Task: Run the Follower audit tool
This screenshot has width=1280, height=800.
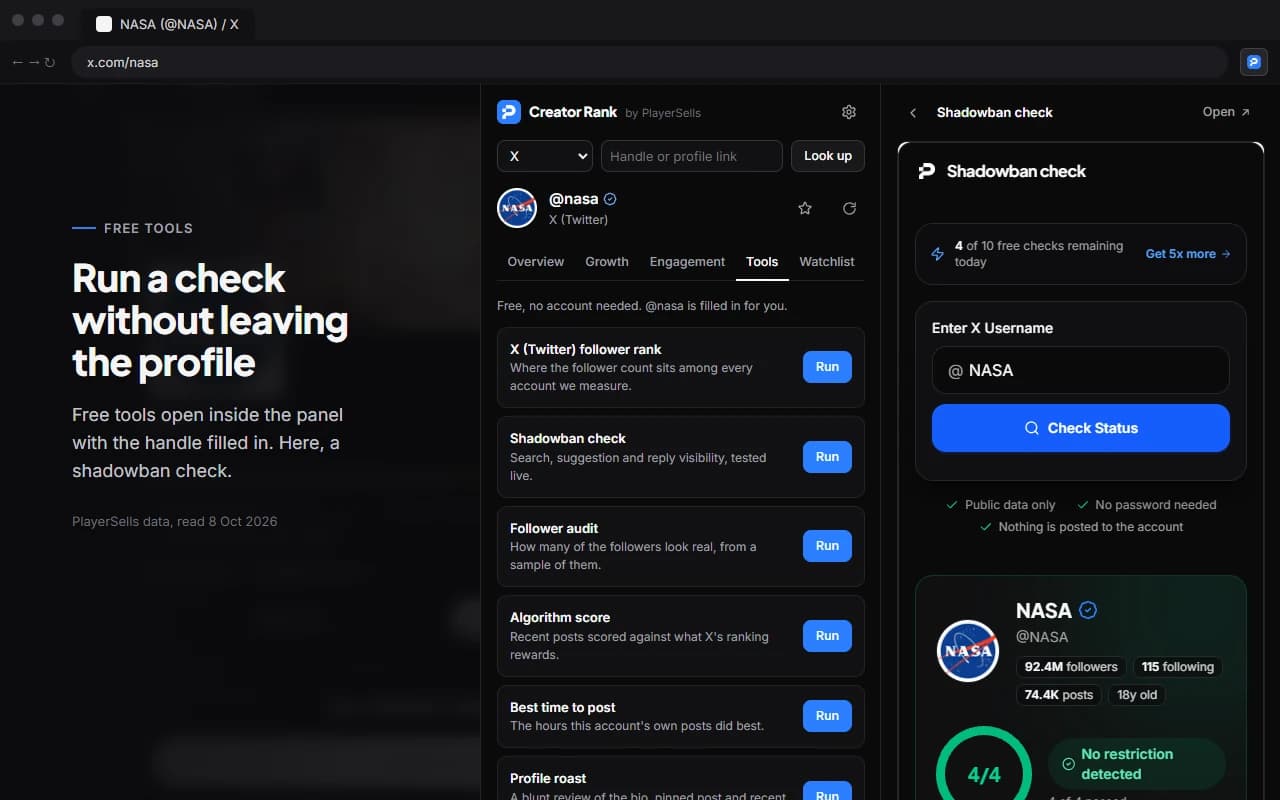Action: (827, 546)
